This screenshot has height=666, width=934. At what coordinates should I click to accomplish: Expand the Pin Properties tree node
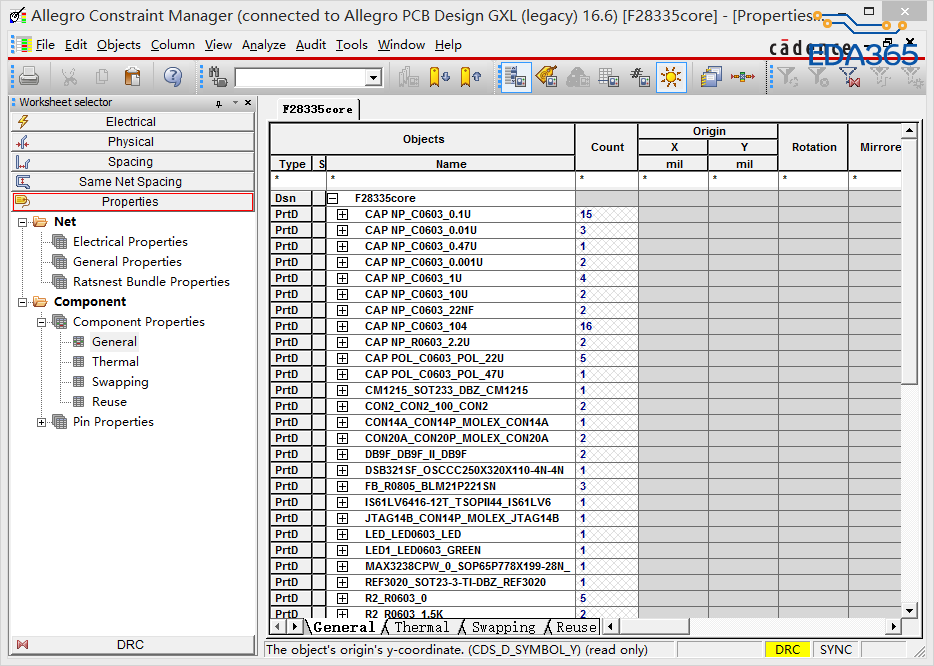[x=42, y=422]
